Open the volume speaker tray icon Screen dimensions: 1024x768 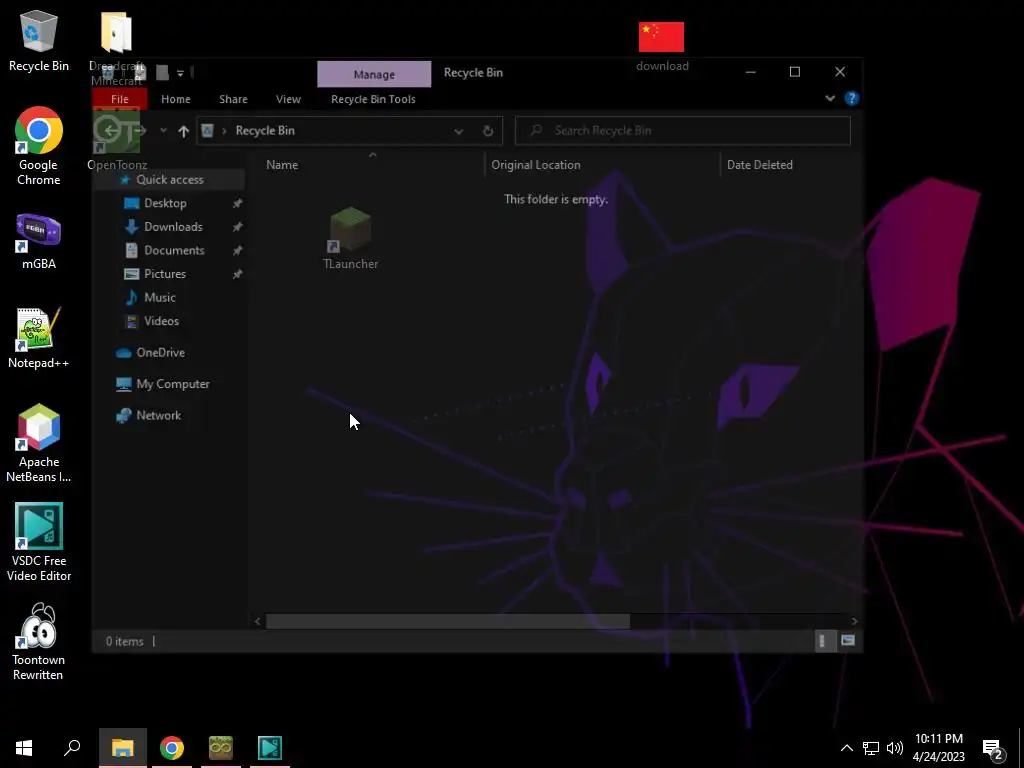pyautogui.click(x=894, y=748)
